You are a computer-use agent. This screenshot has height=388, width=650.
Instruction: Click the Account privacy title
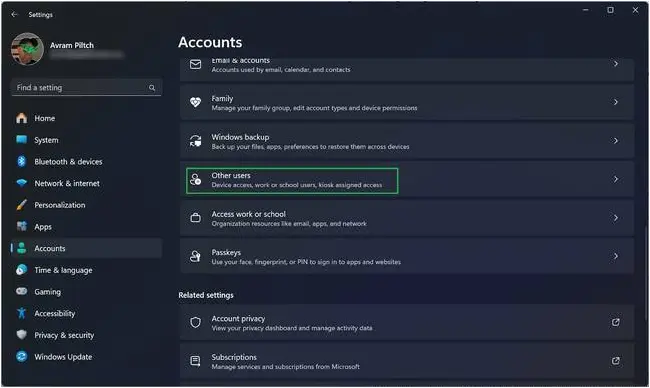[238, 318]
